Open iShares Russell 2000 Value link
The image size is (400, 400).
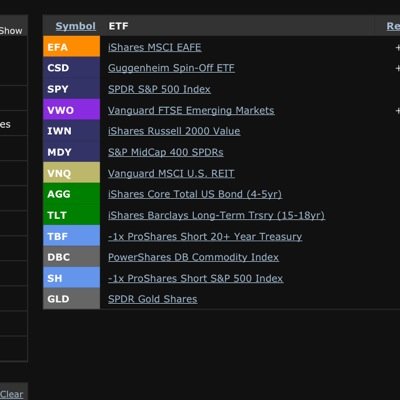coord(174,131)
